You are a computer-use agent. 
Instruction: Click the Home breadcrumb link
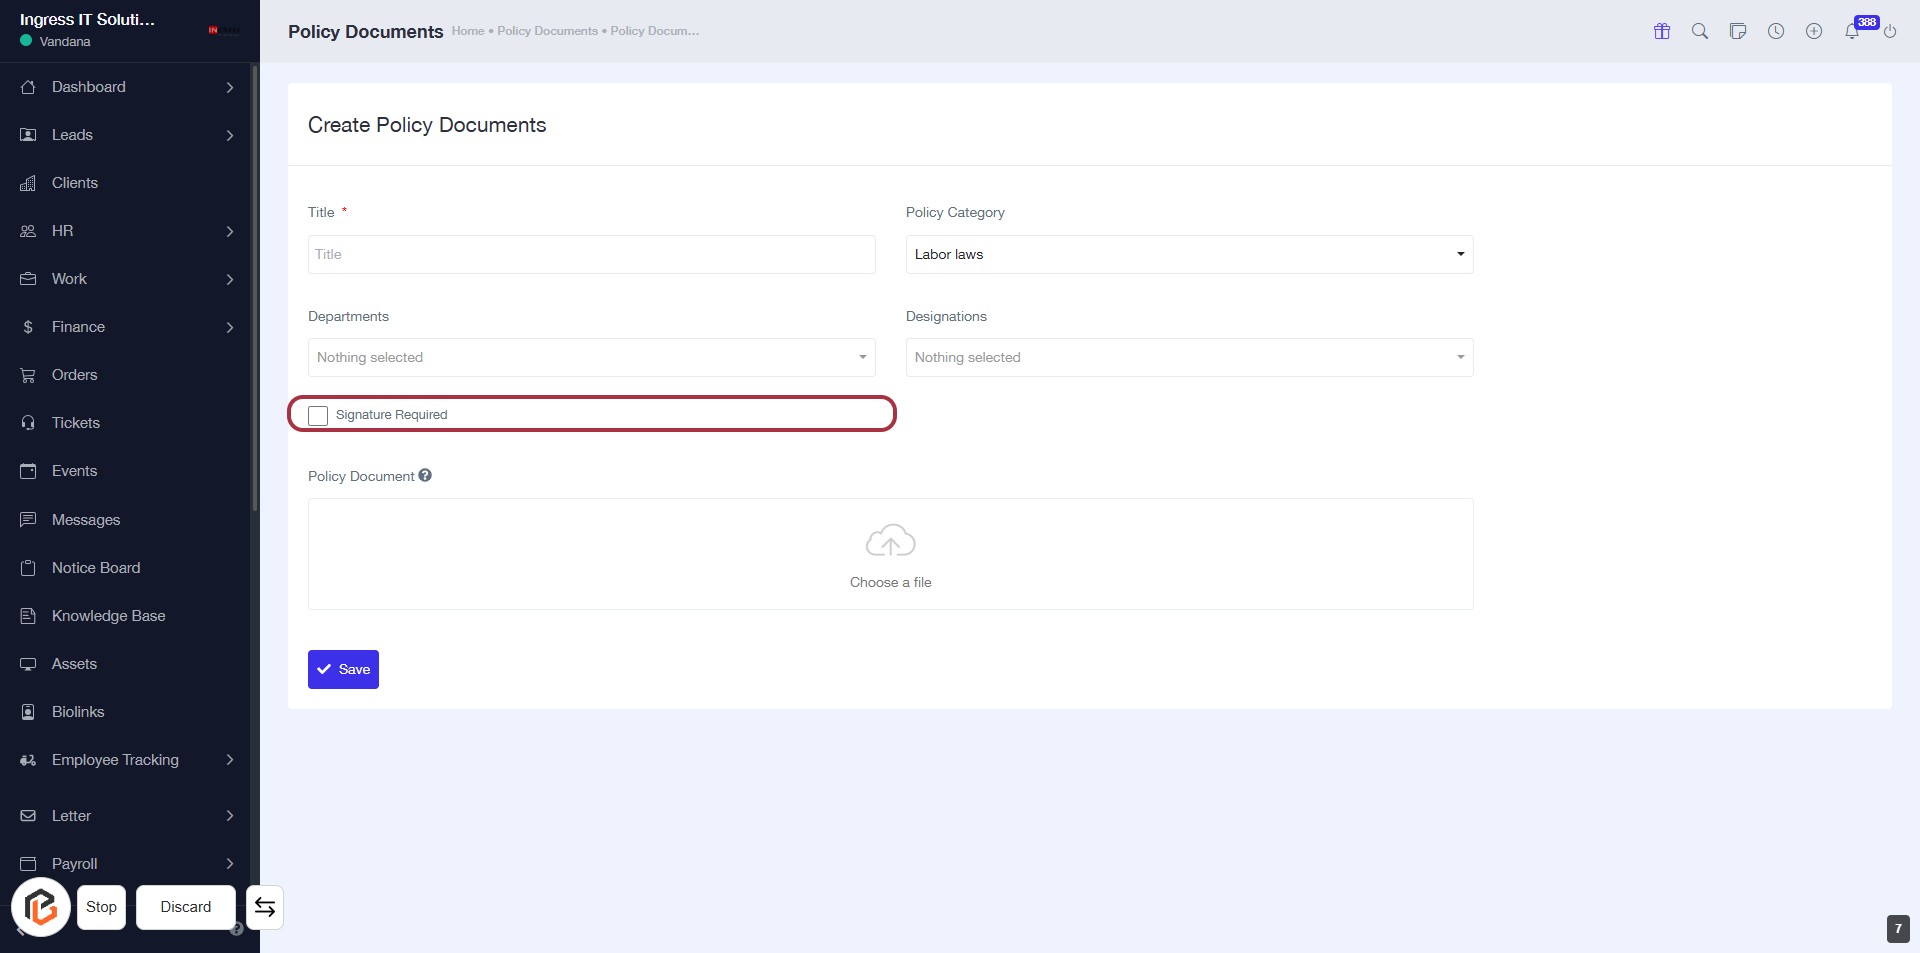click(x=467, y=31)
